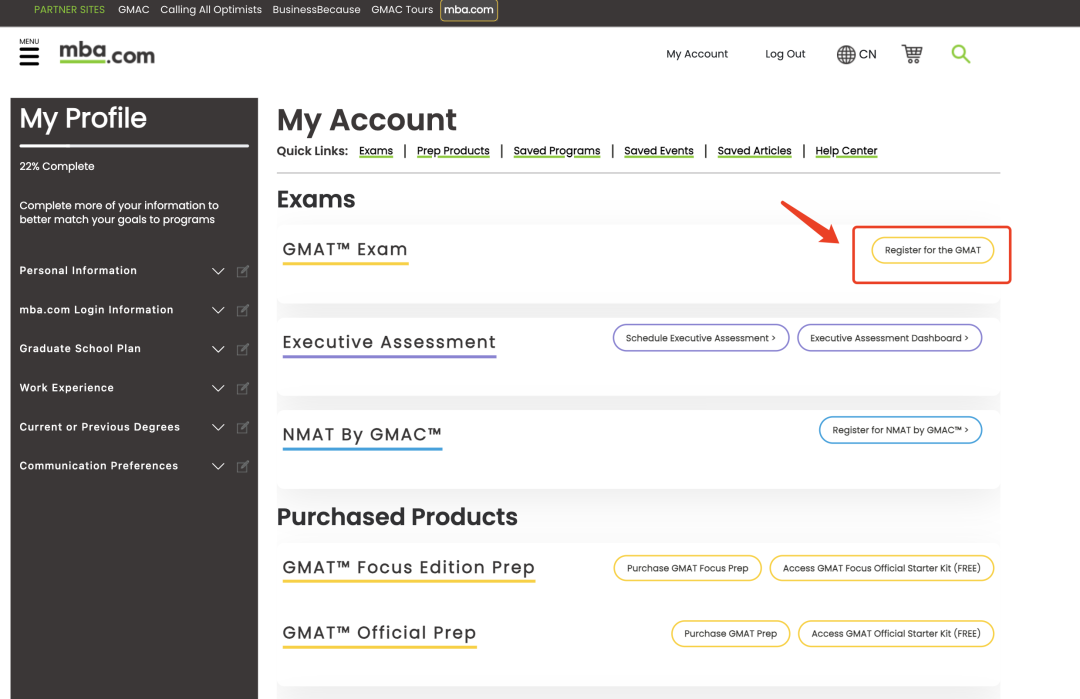The width and height of the screenshot is (1080, 699).
Task: Click Log Out in header
Action: 785,54
